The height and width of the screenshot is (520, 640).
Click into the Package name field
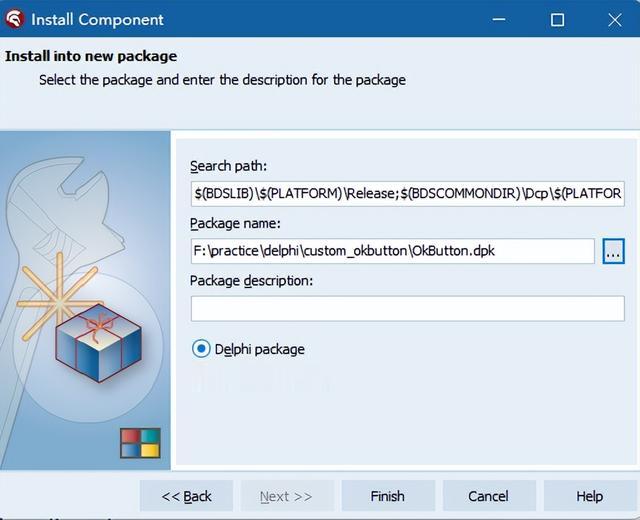coord(392,251)
